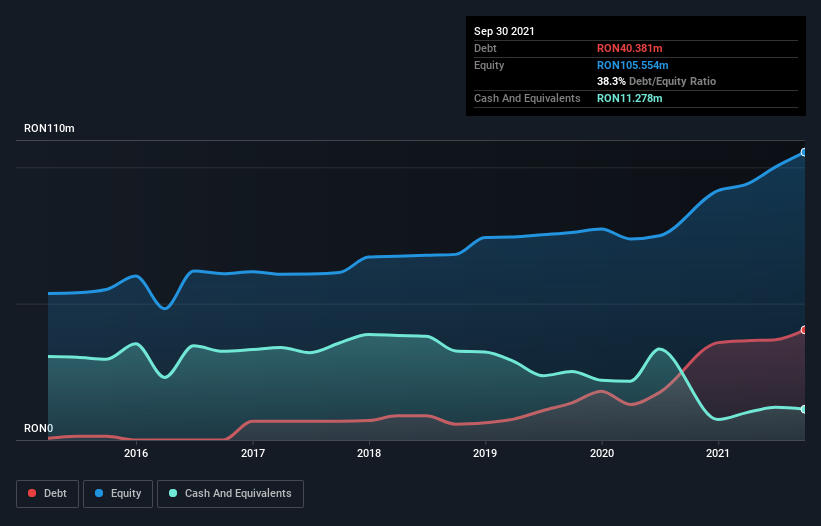821x526 pixels.
Task: Select the 2021 axis label
Action: pos(718,453)
